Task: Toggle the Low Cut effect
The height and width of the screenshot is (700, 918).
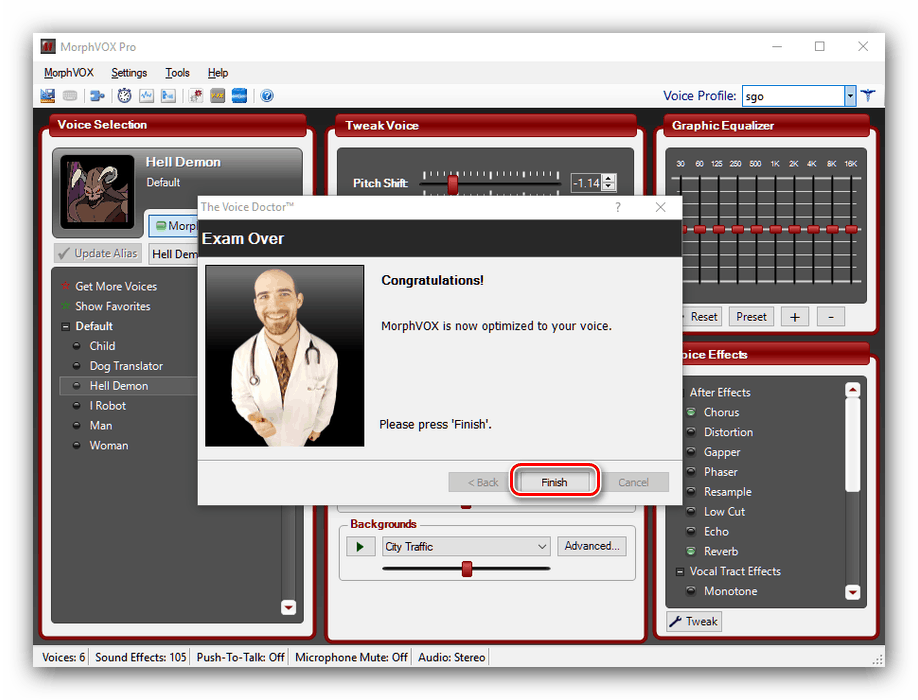Action: point(691,512)
